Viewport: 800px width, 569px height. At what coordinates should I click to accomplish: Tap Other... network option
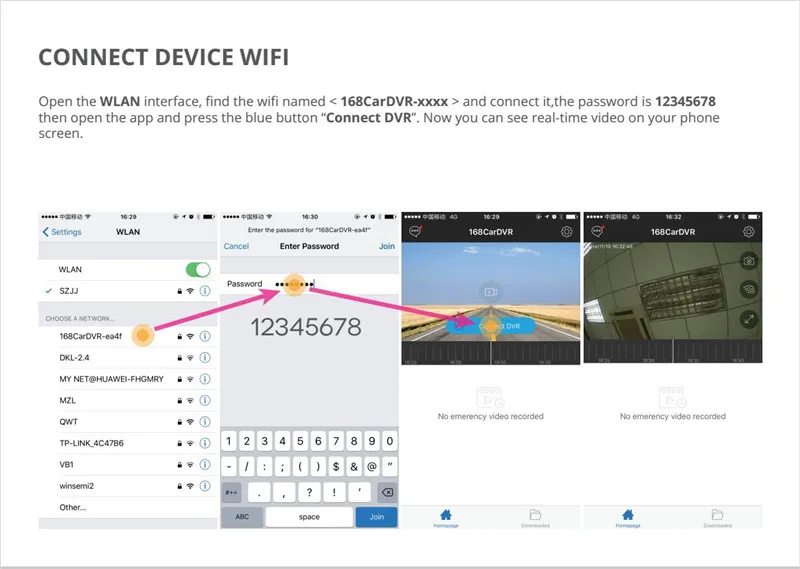128,507
